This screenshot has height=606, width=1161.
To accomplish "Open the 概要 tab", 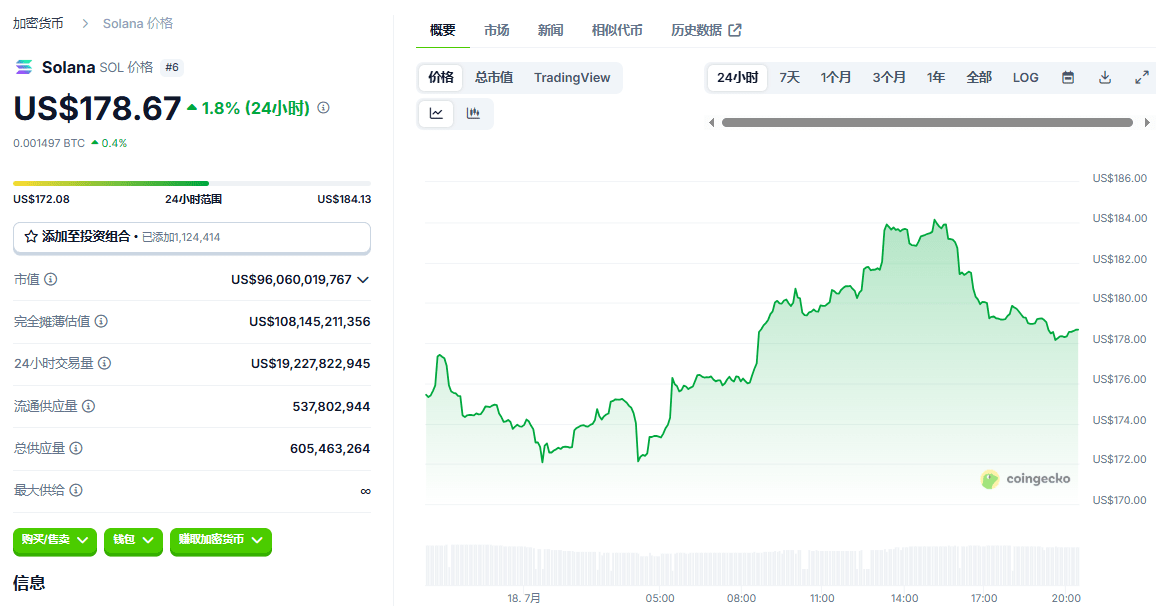I will (x=443, y=30).
